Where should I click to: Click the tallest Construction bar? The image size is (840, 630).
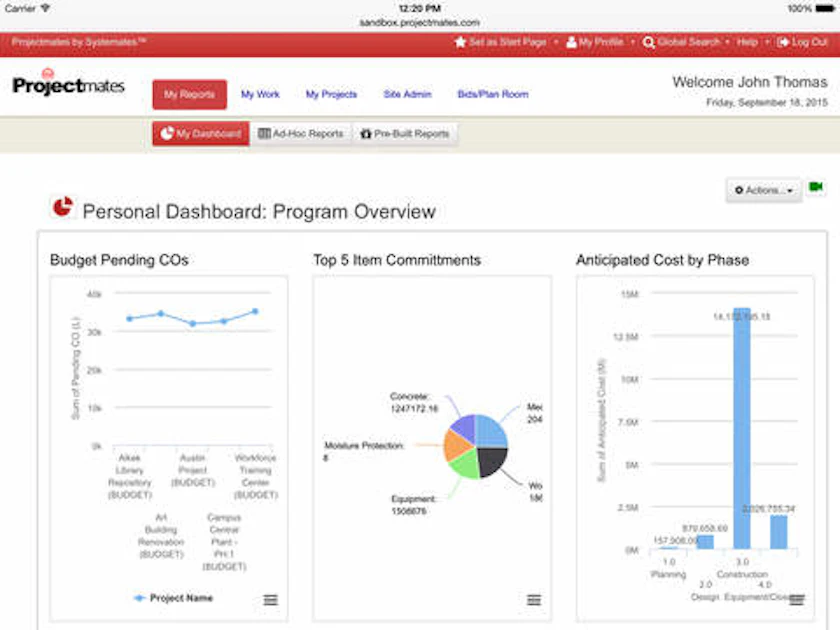click(x=741, y=428)
